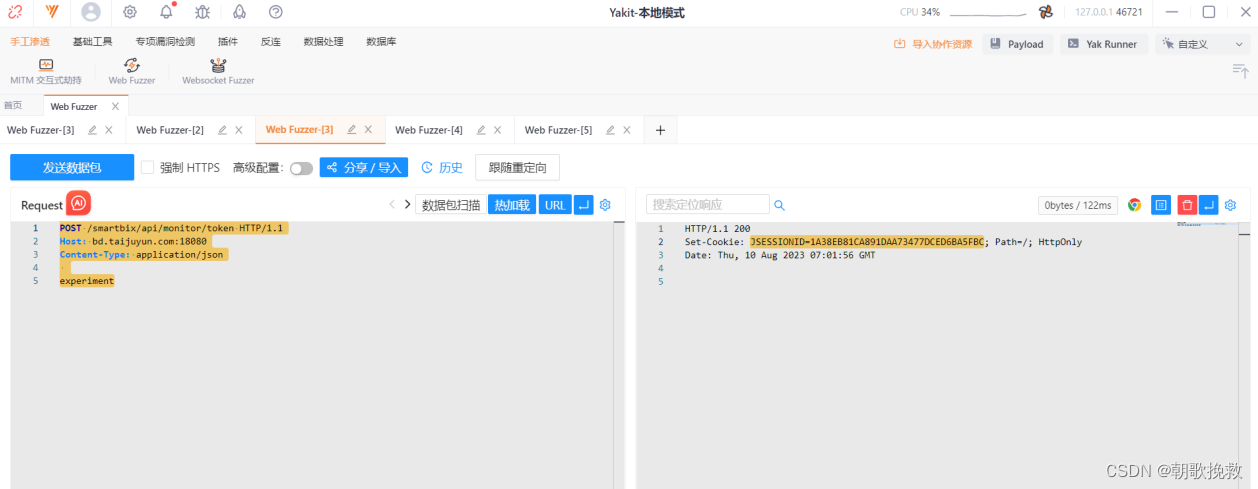1258x489 pixels.
Task: Add a new fuzzer tab with plus
Action: pyautogui.click(x=660, y=130)
